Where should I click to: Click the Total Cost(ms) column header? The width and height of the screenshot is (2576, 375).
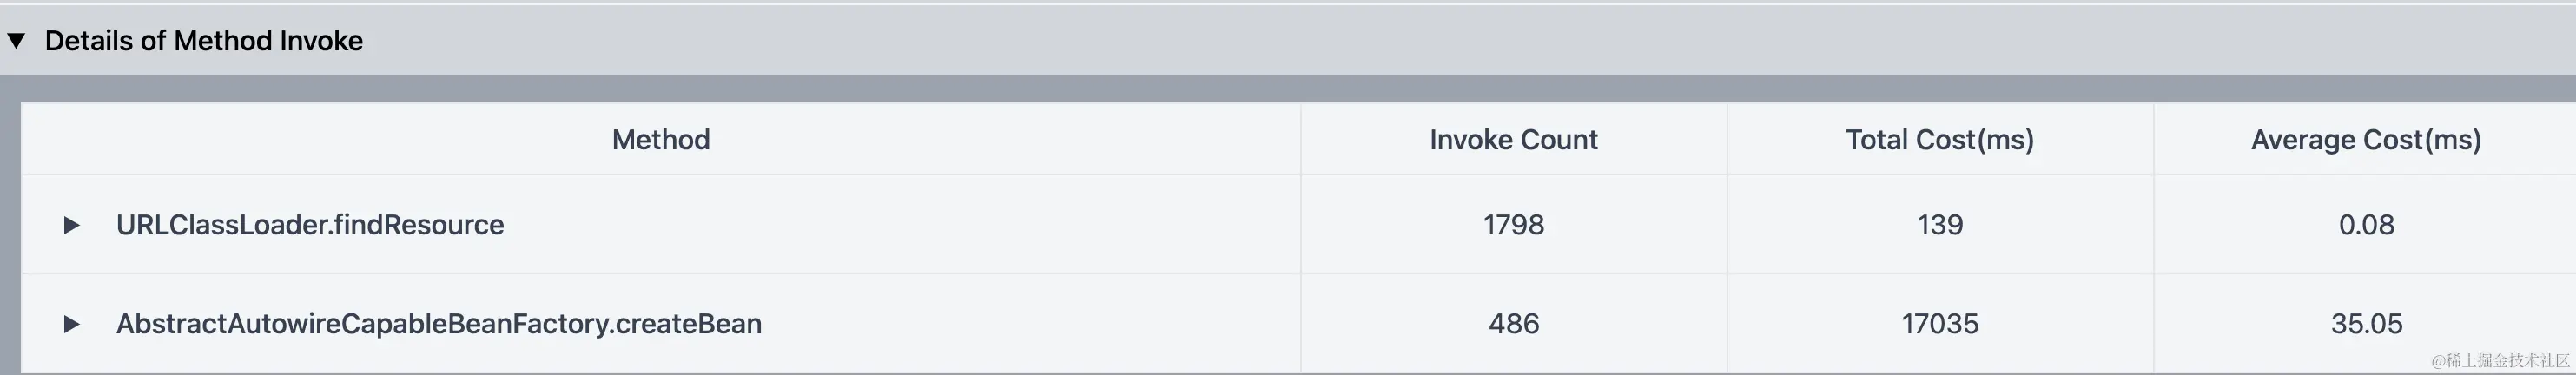pos(1940,140)
